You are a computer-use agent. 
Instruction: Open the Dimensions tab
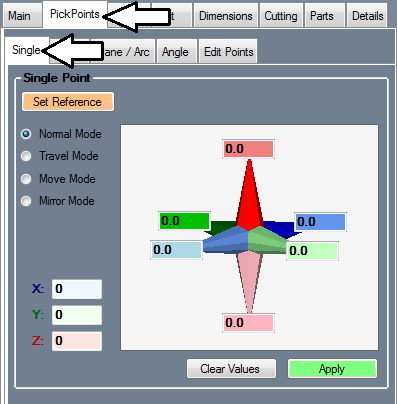[x=226, y=16]
